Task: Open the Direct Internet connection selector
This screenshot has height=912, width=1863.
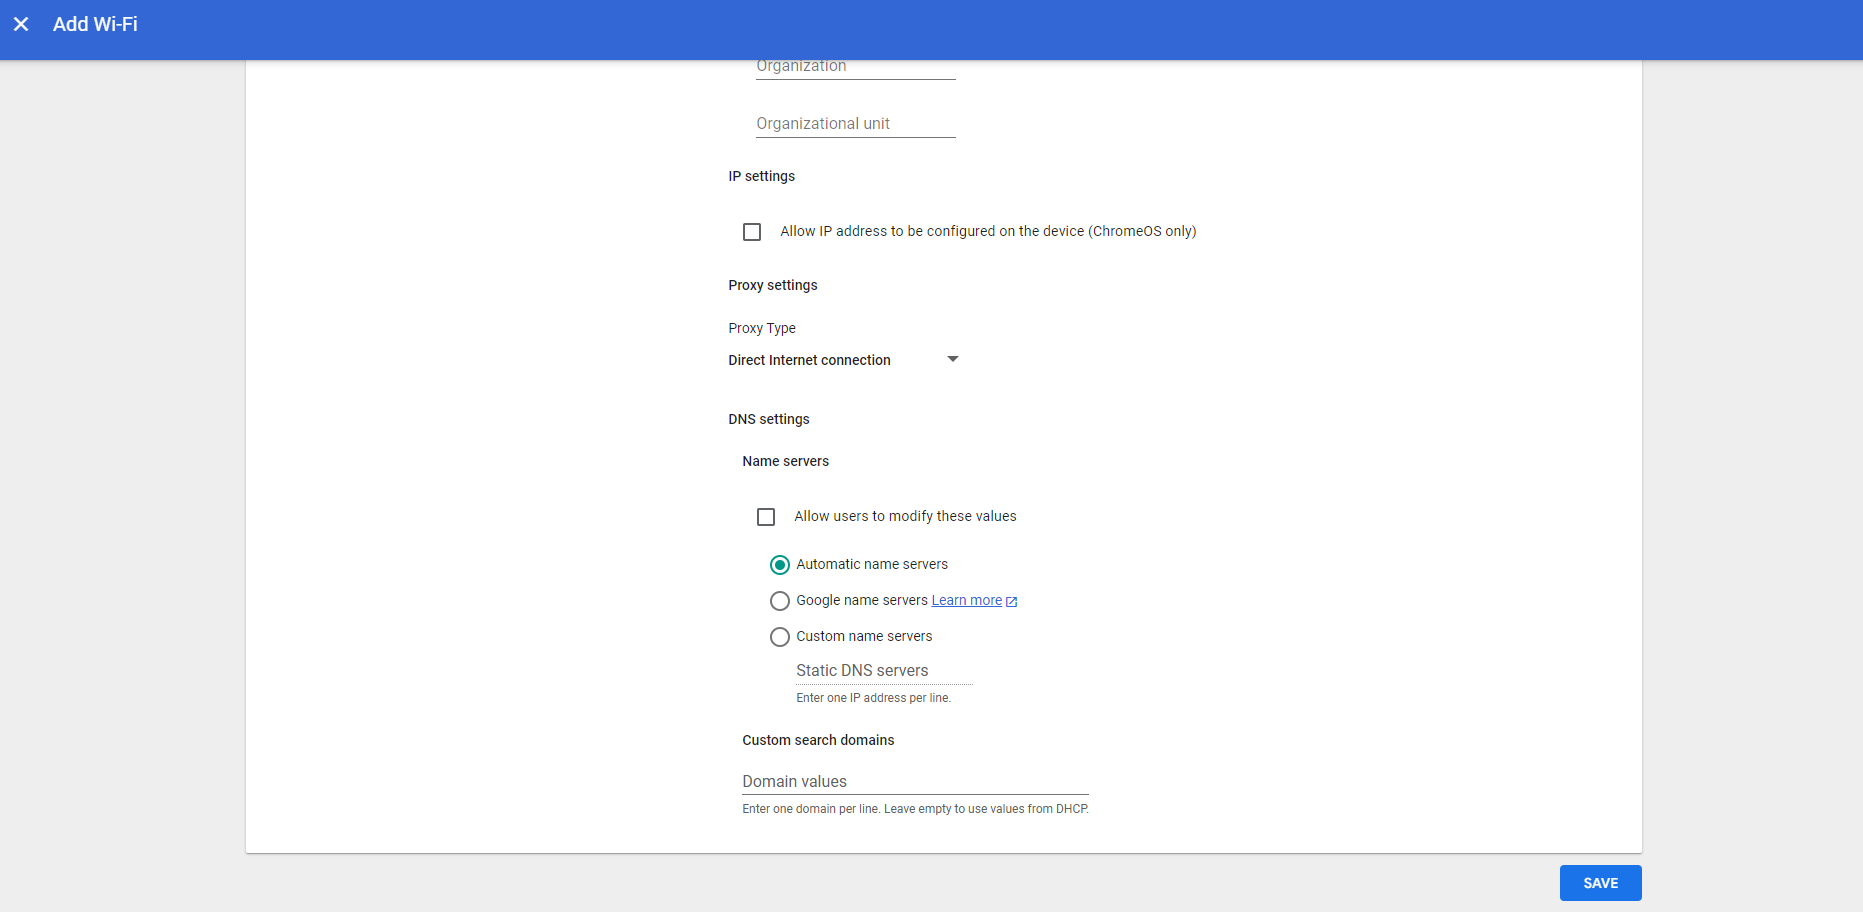Action: 809,360
